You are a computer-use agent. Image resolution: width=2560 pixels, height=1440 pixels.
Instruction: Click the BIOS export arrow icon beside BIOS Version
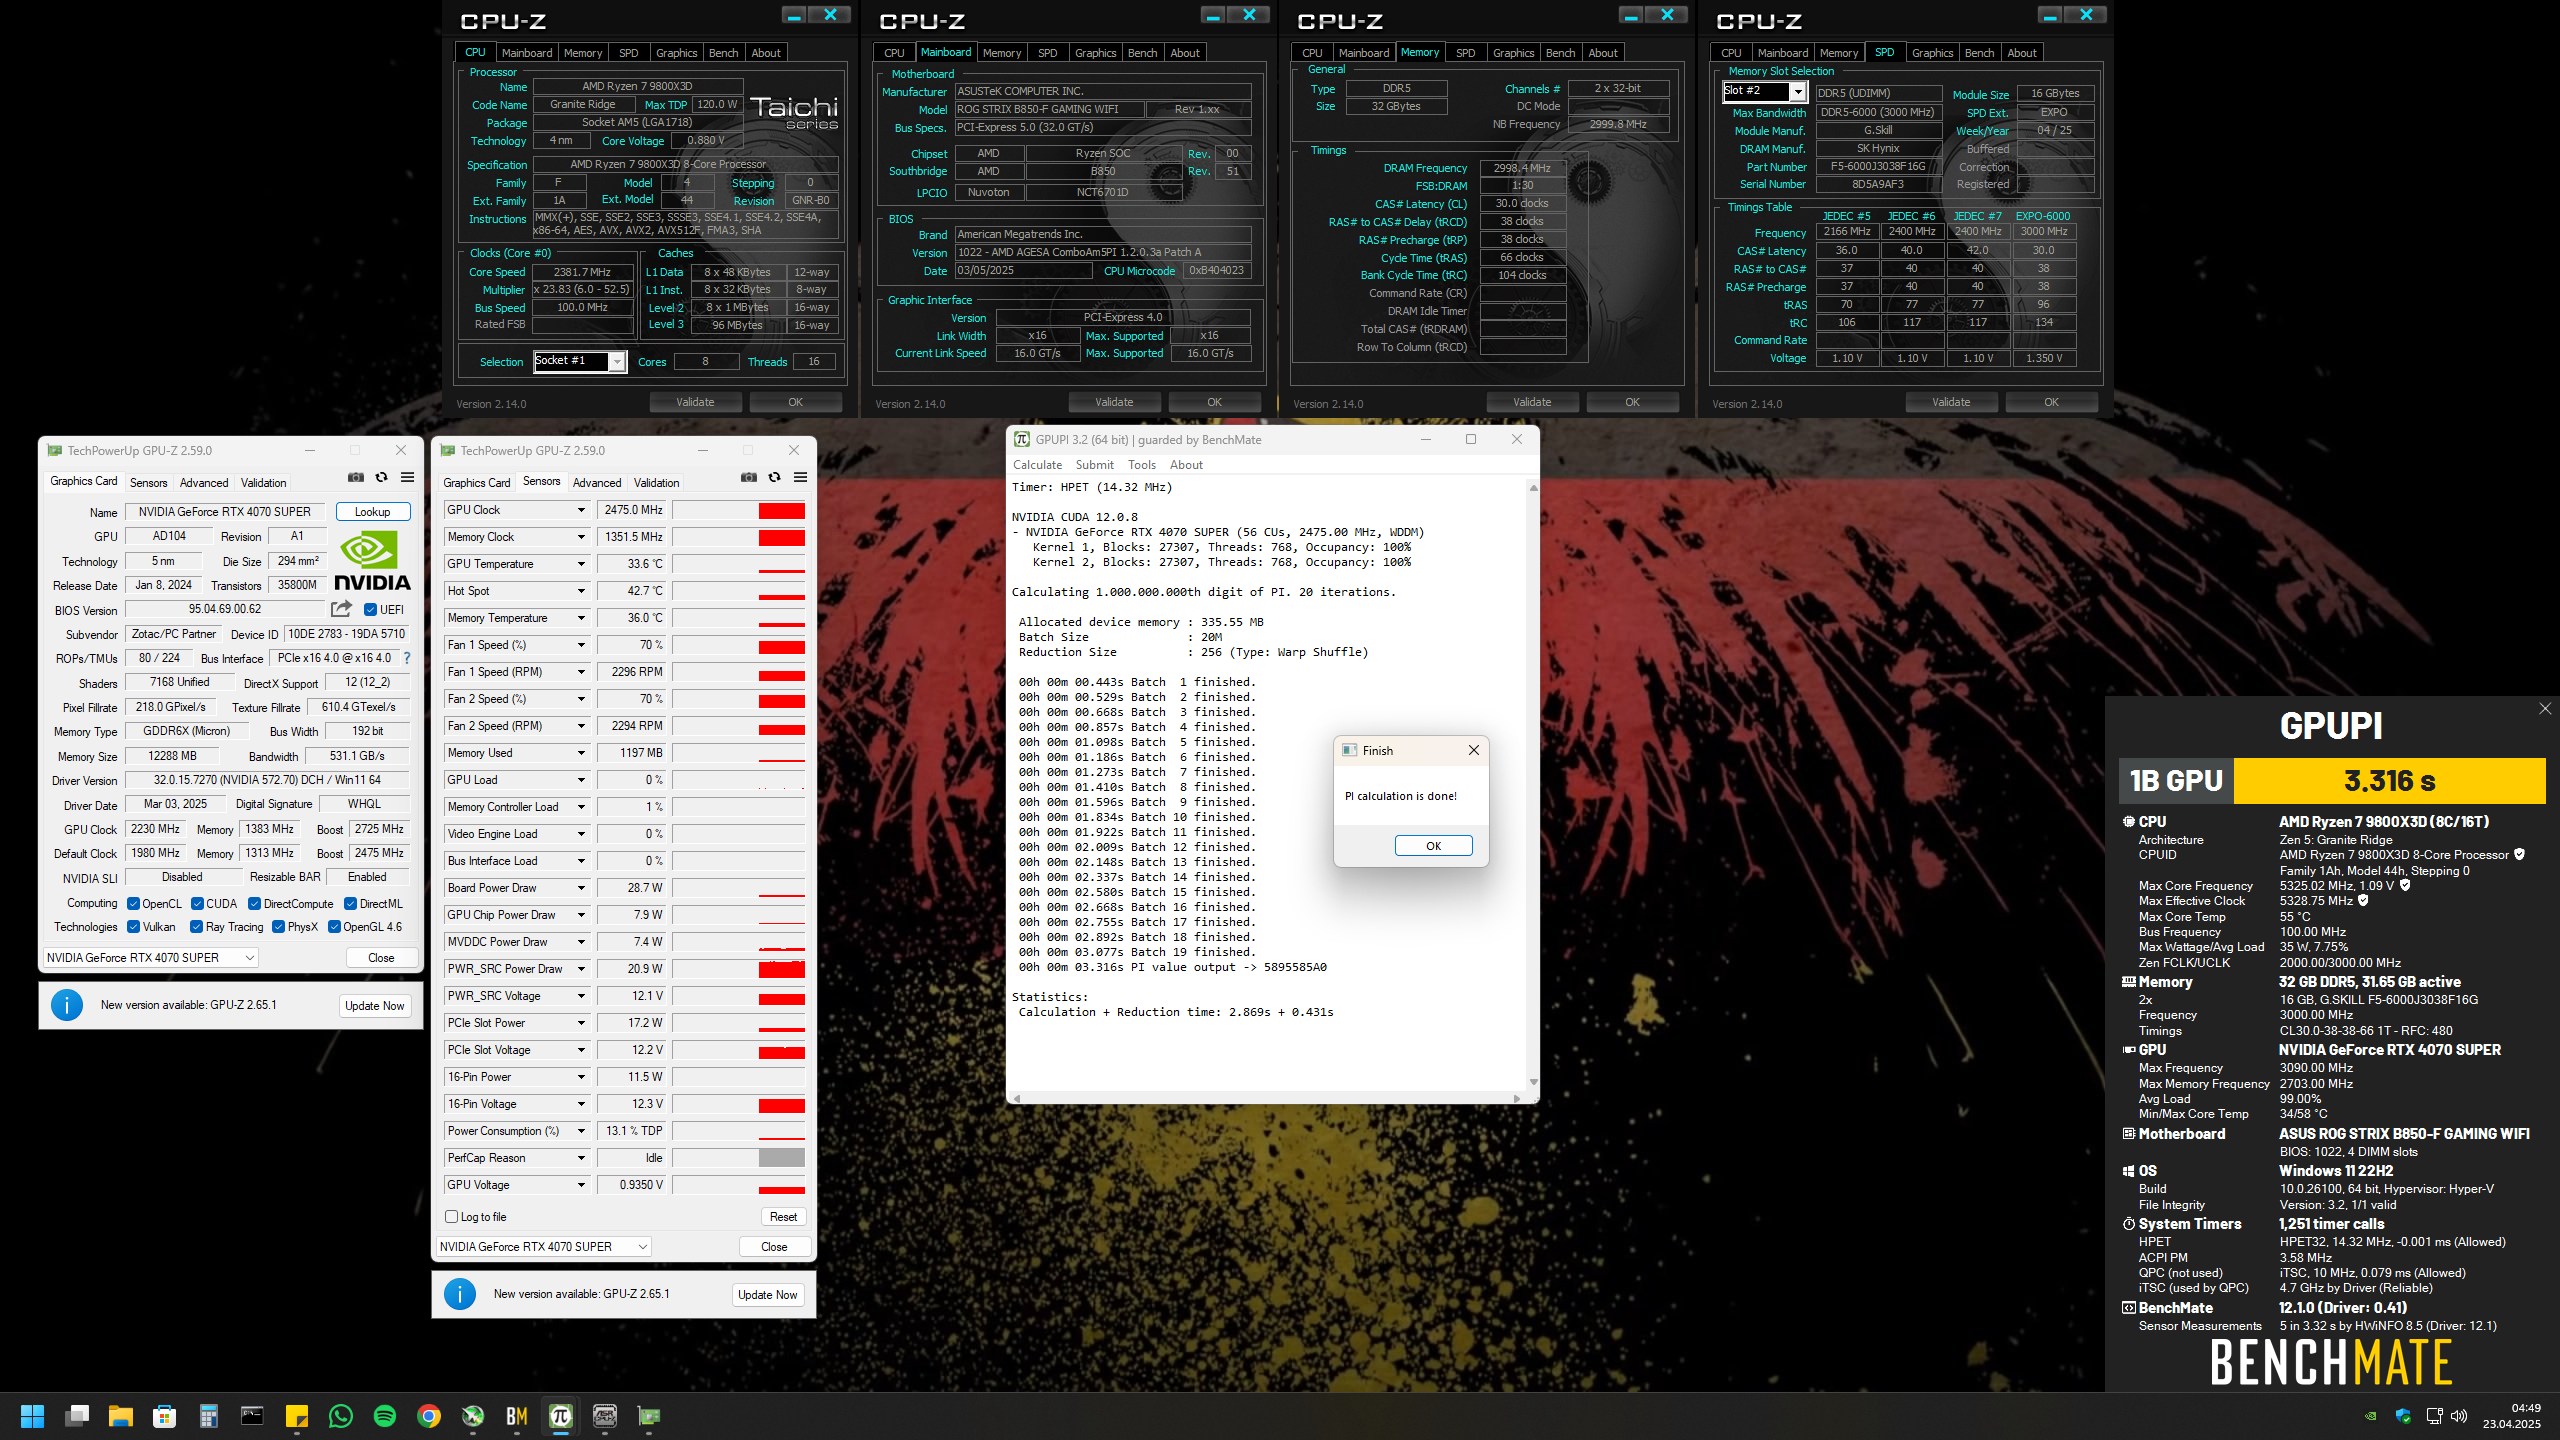pos(342,609)
